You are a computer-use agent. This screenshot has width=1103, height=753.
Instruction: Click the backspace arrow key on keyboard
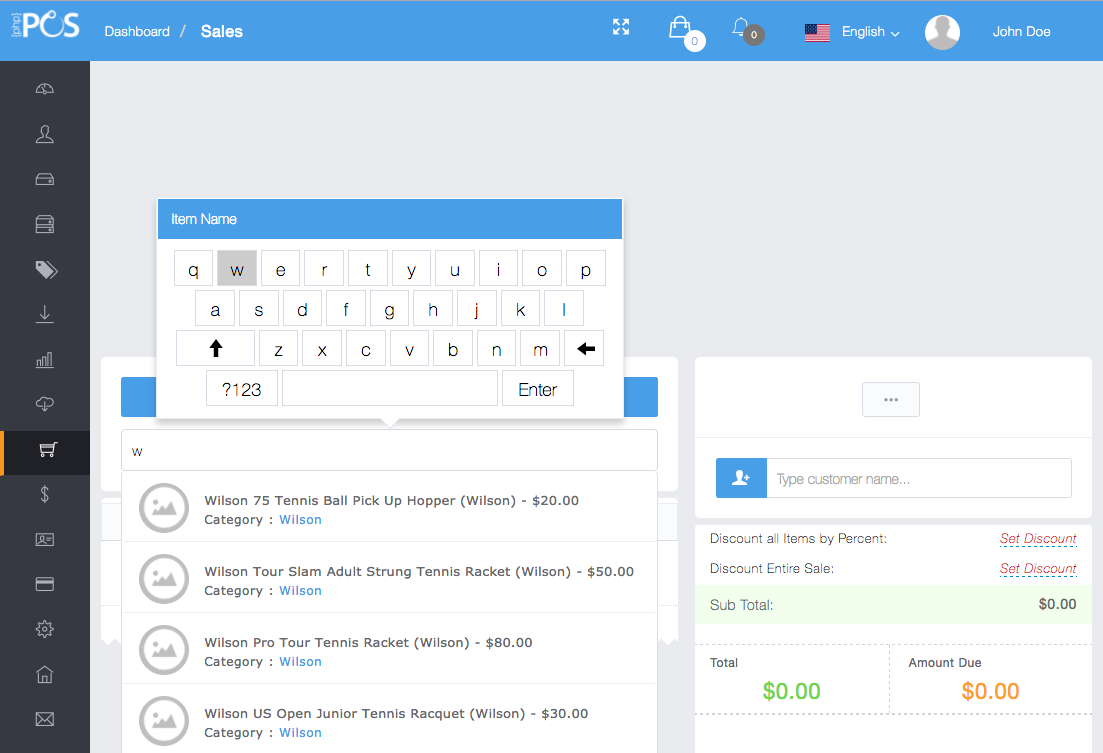[585, 348]
